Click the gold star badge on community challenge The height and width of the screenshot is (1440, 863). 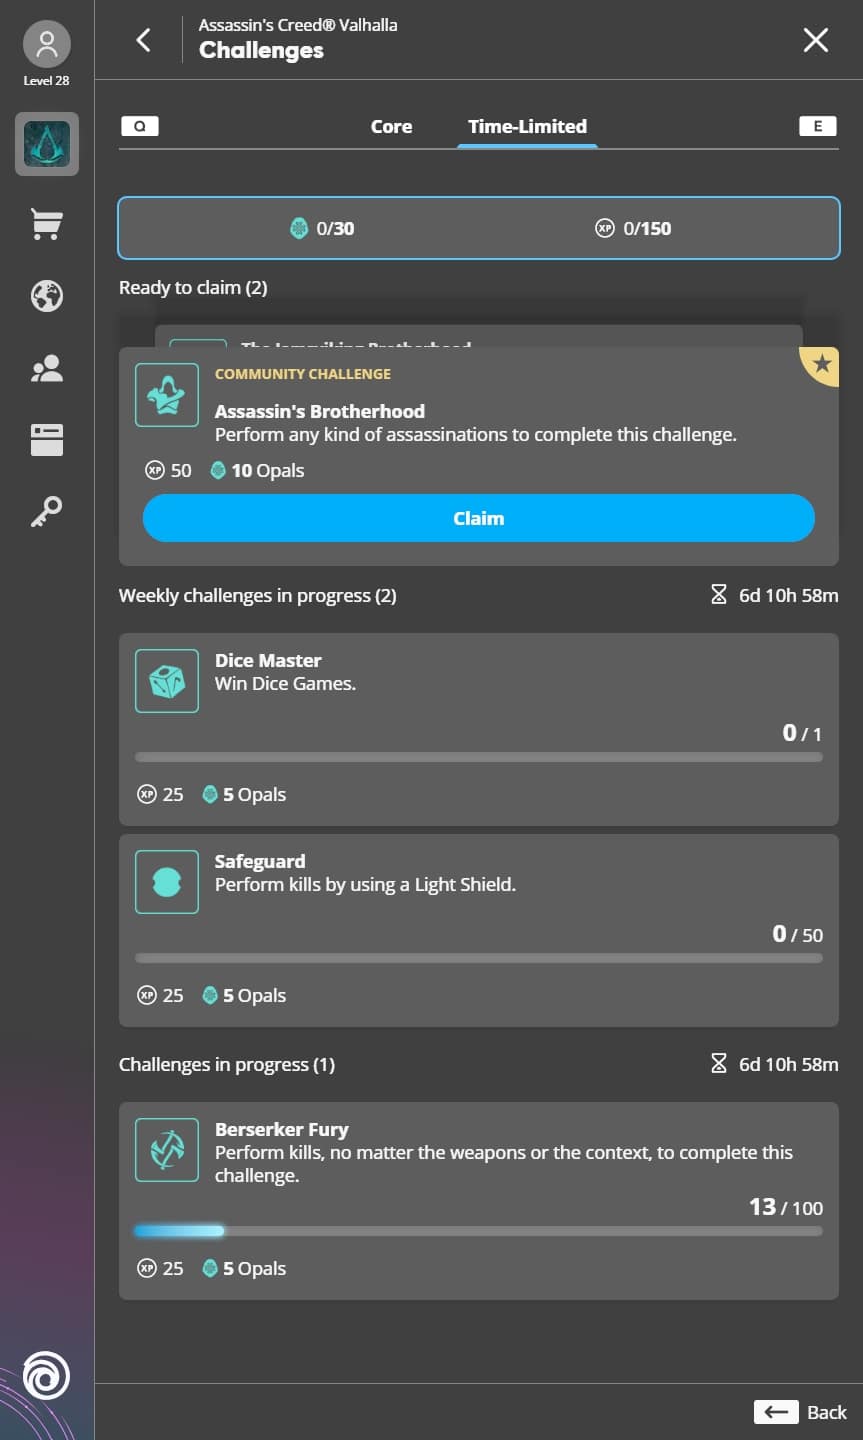[821, 365]
